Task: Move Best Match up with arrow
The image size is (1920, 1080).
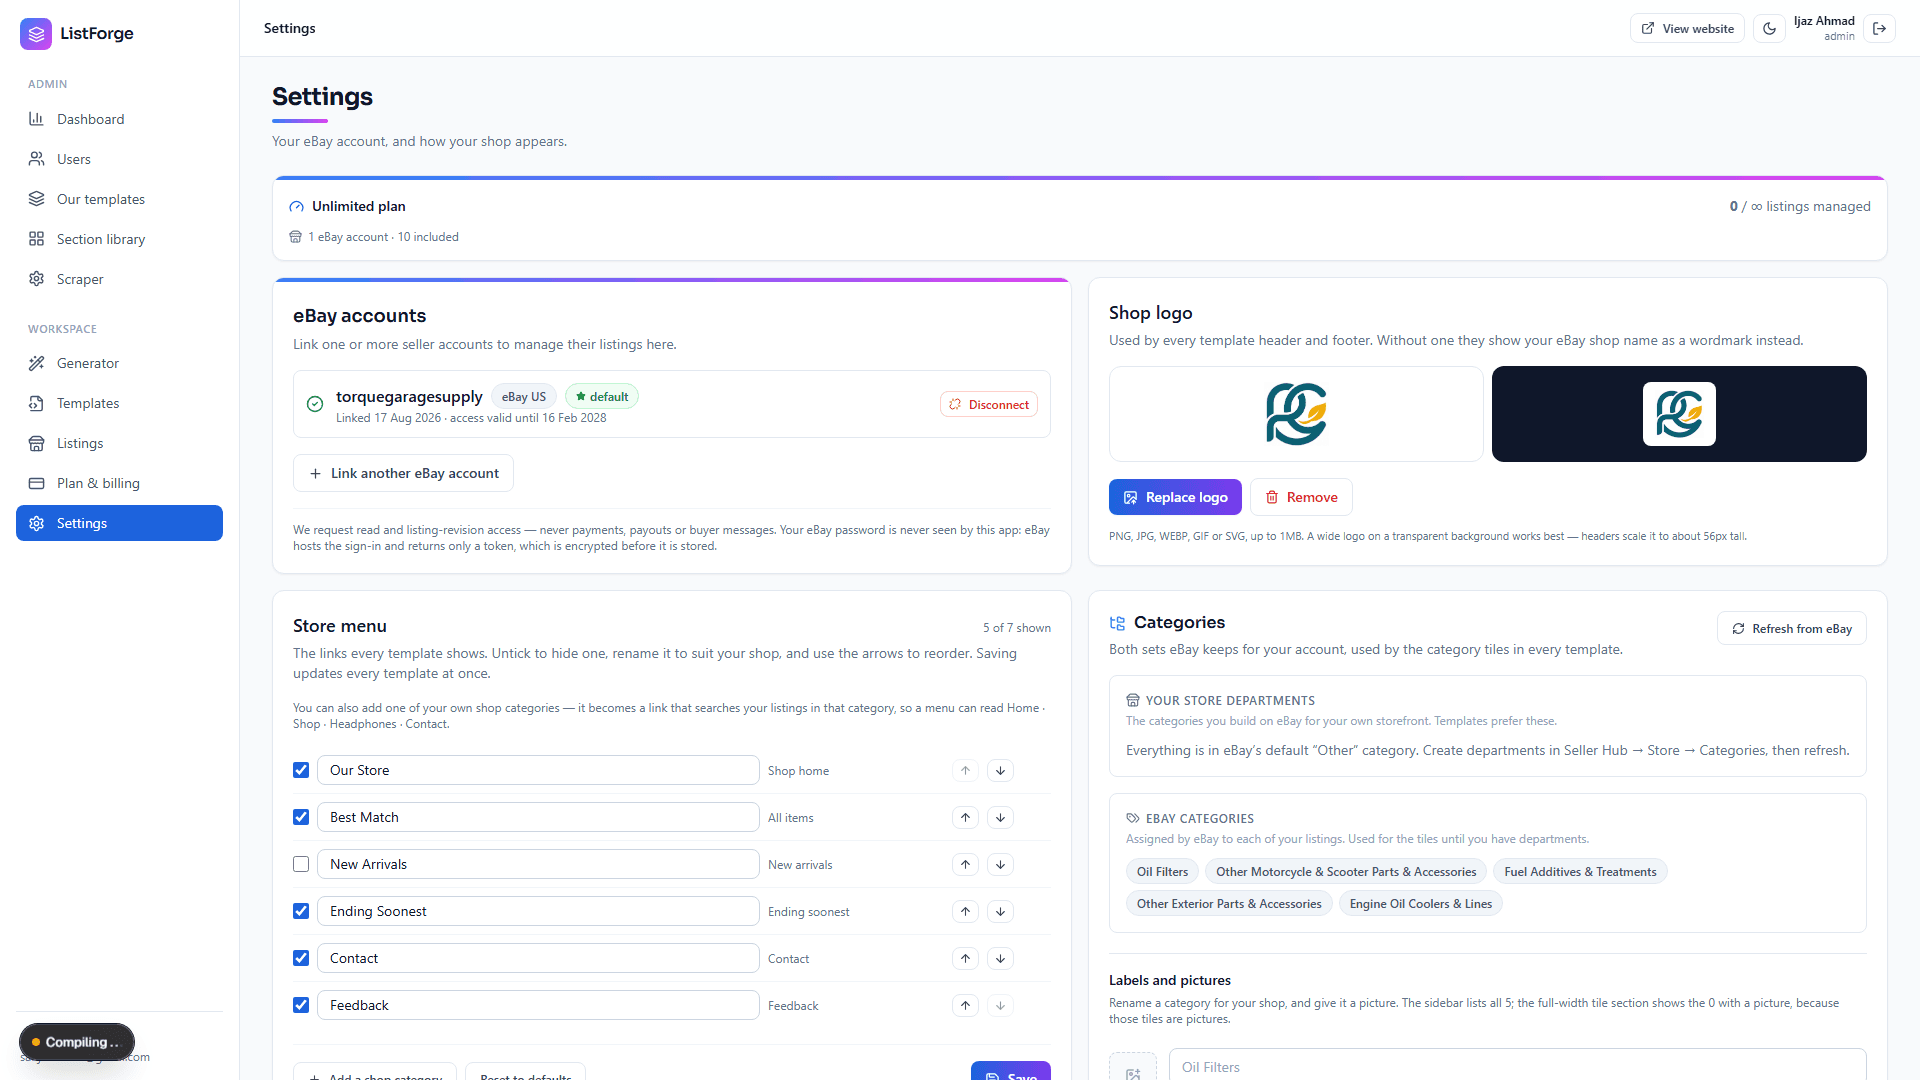Action: [965, 818]
